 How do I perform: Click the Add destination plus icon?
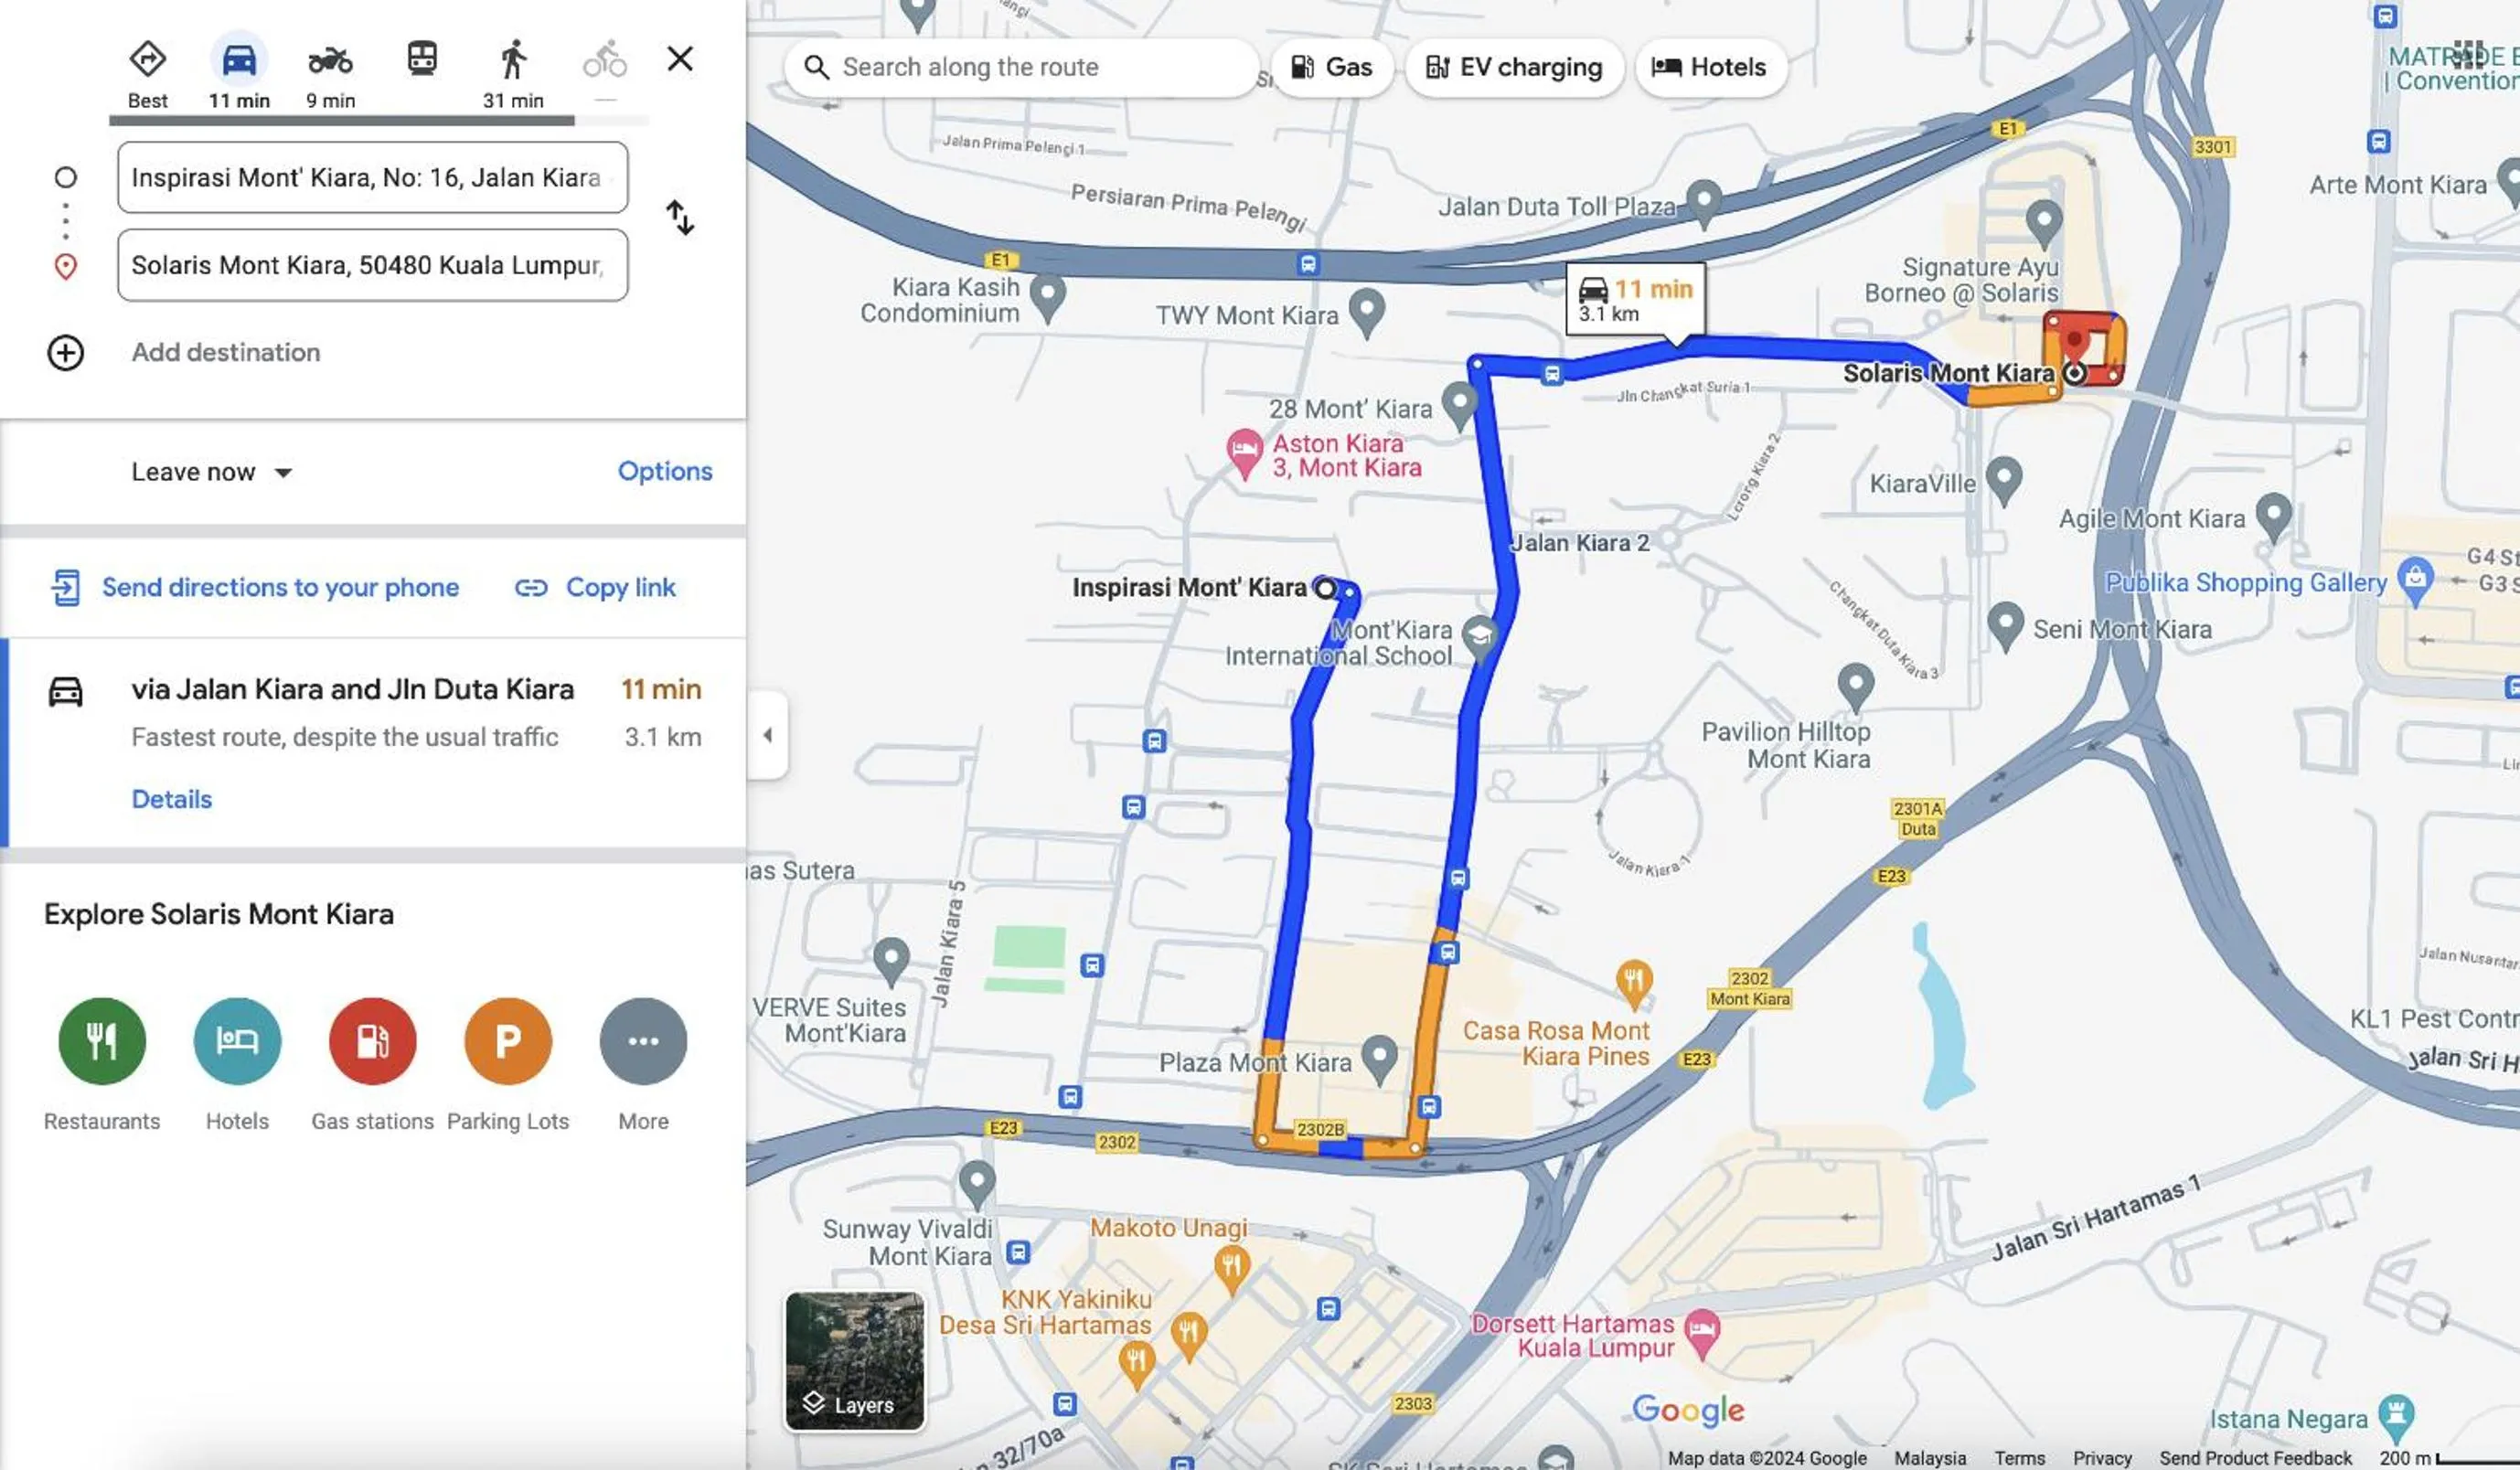(x=66, y=352)
